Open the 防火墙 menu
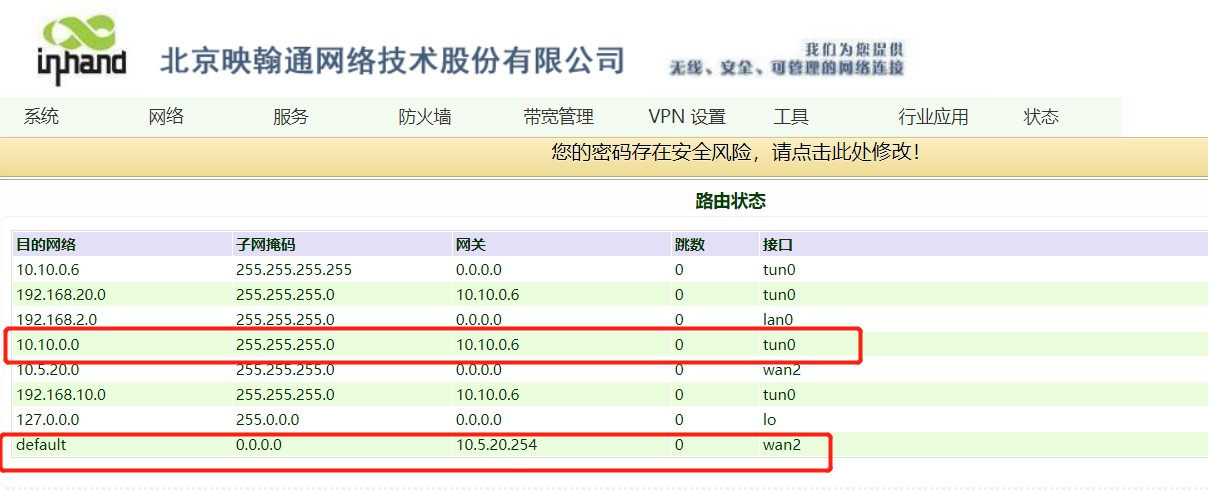This screenshot has height=493, width=1208. point(425,117)
